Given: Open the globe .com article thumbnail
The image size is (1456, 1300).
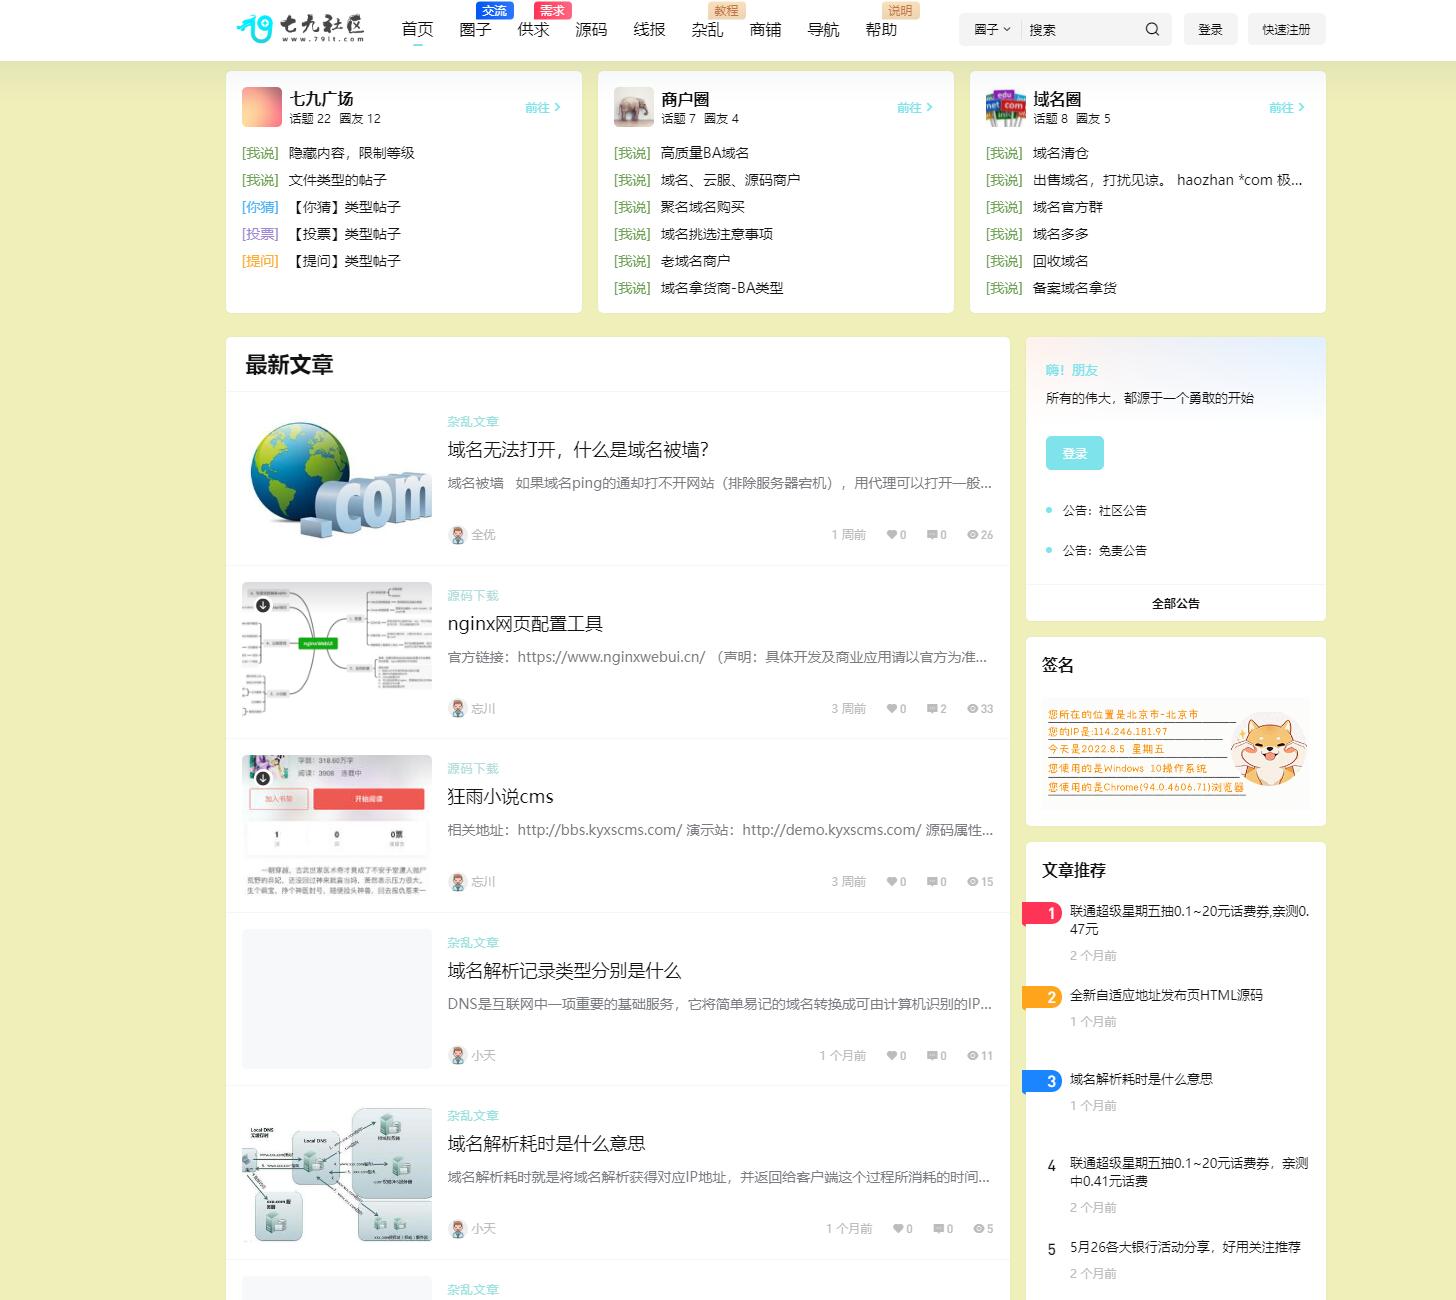Looking at the screenshot, I should (x=337, y=479).
